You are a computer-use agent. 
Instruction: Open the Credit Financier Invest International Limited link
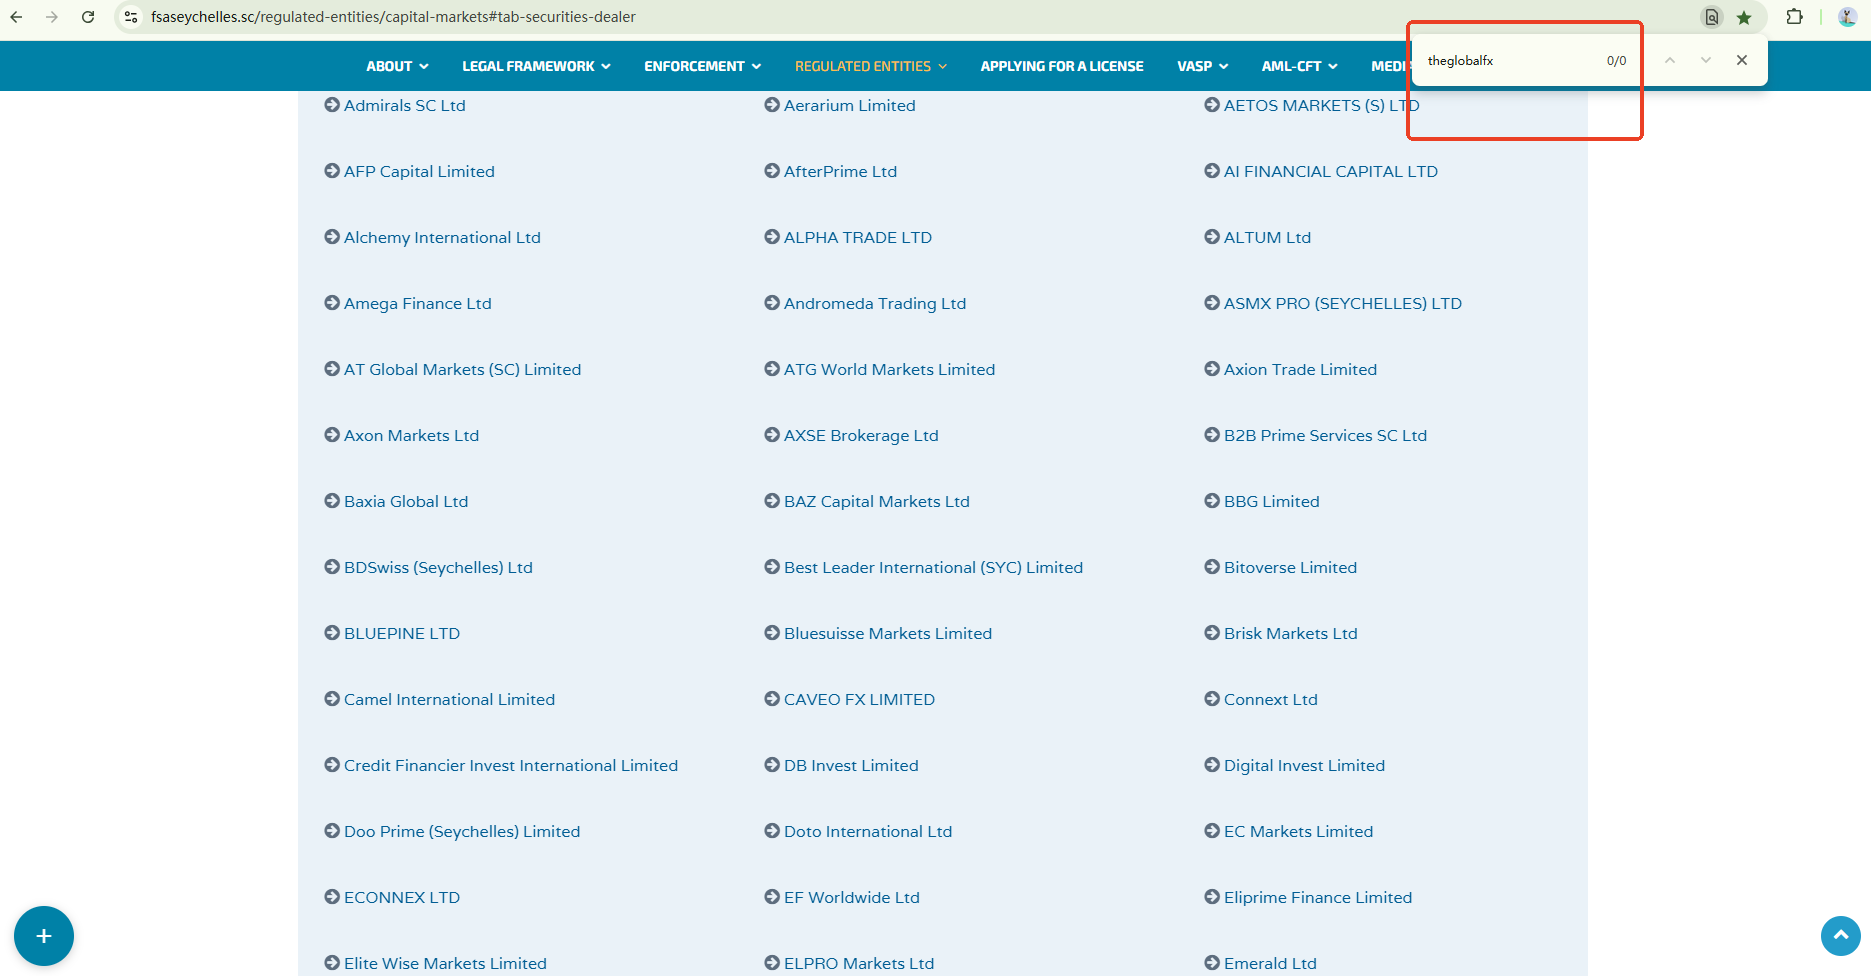click(x=511, y=765)
